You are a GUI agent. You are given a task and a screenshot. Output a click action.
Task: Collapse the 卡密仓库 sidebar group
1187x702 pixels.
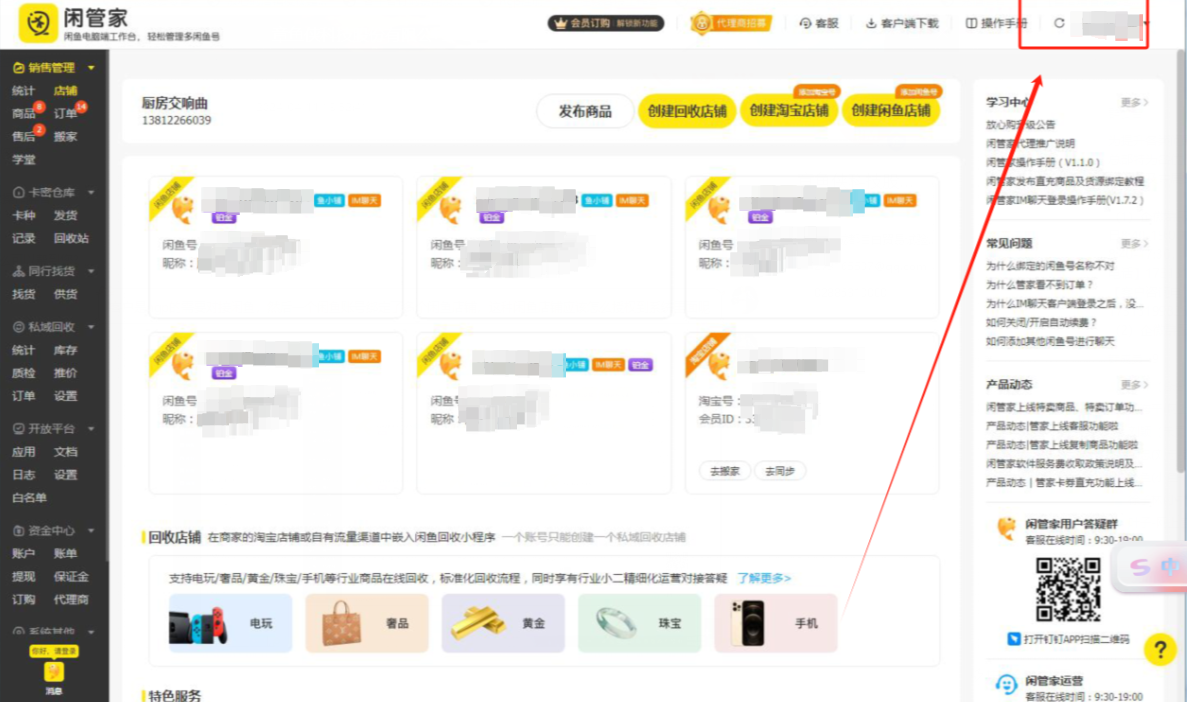pos(91,192)
